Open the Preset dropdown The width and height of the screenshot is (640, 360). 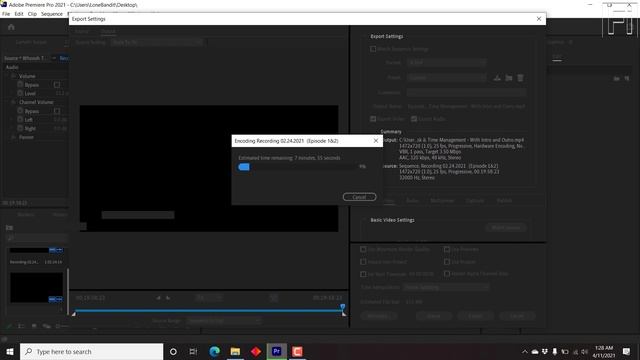pyautogui.click(x=446, y=78)
